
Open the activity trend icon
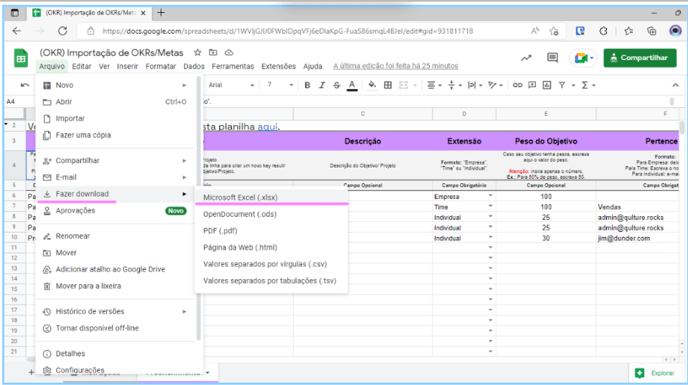pos(526,58)
